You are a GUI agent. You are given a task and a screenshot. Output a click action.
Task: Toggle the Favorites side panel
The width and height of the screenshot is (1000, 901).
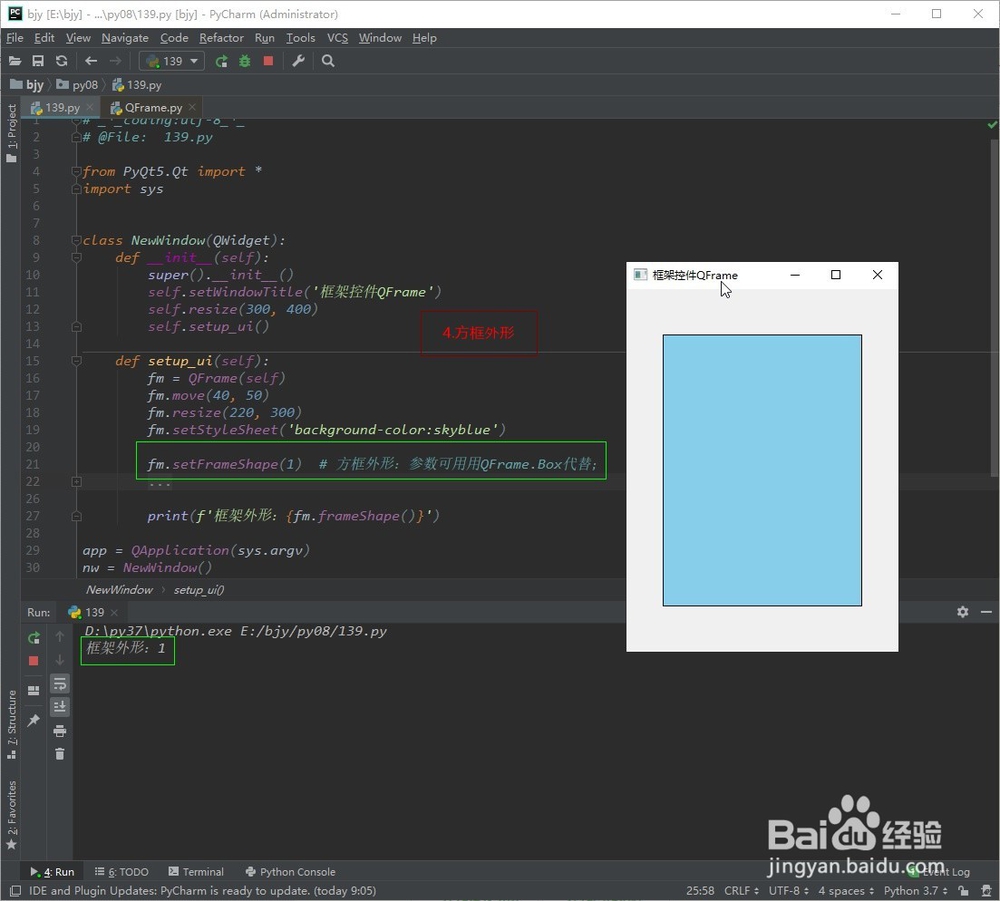coord(11,814)
